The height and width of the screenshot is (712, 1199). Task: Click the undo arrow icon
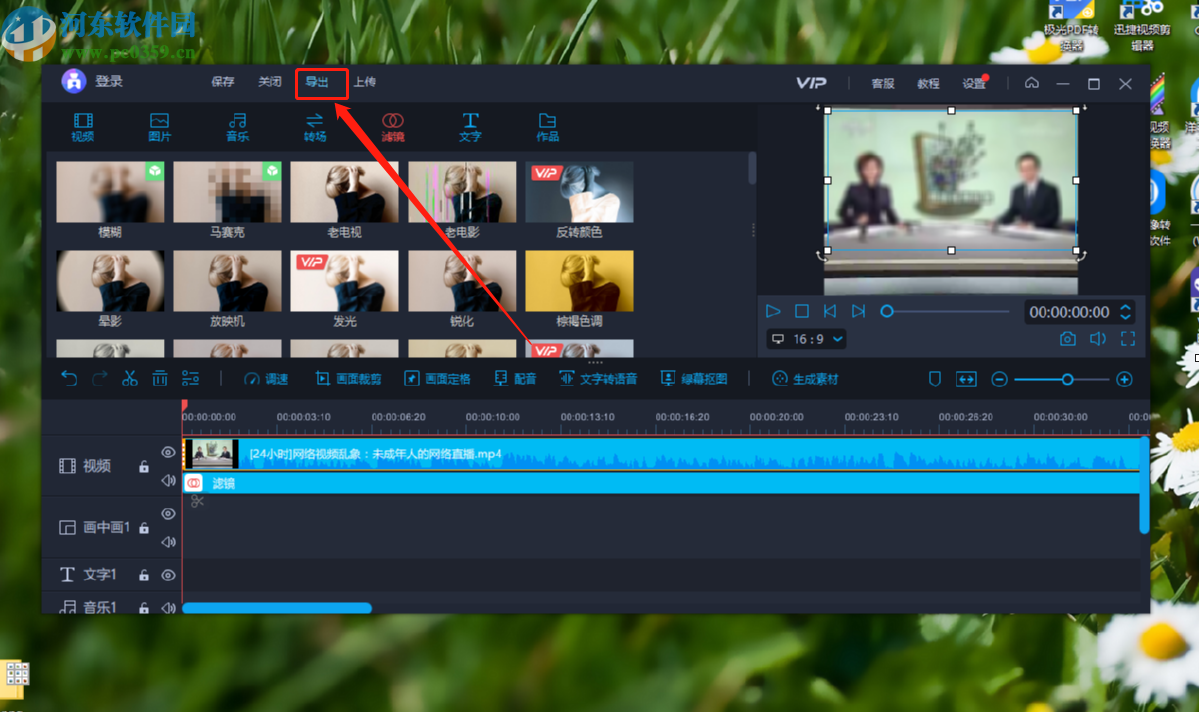[x=69, y=379]
